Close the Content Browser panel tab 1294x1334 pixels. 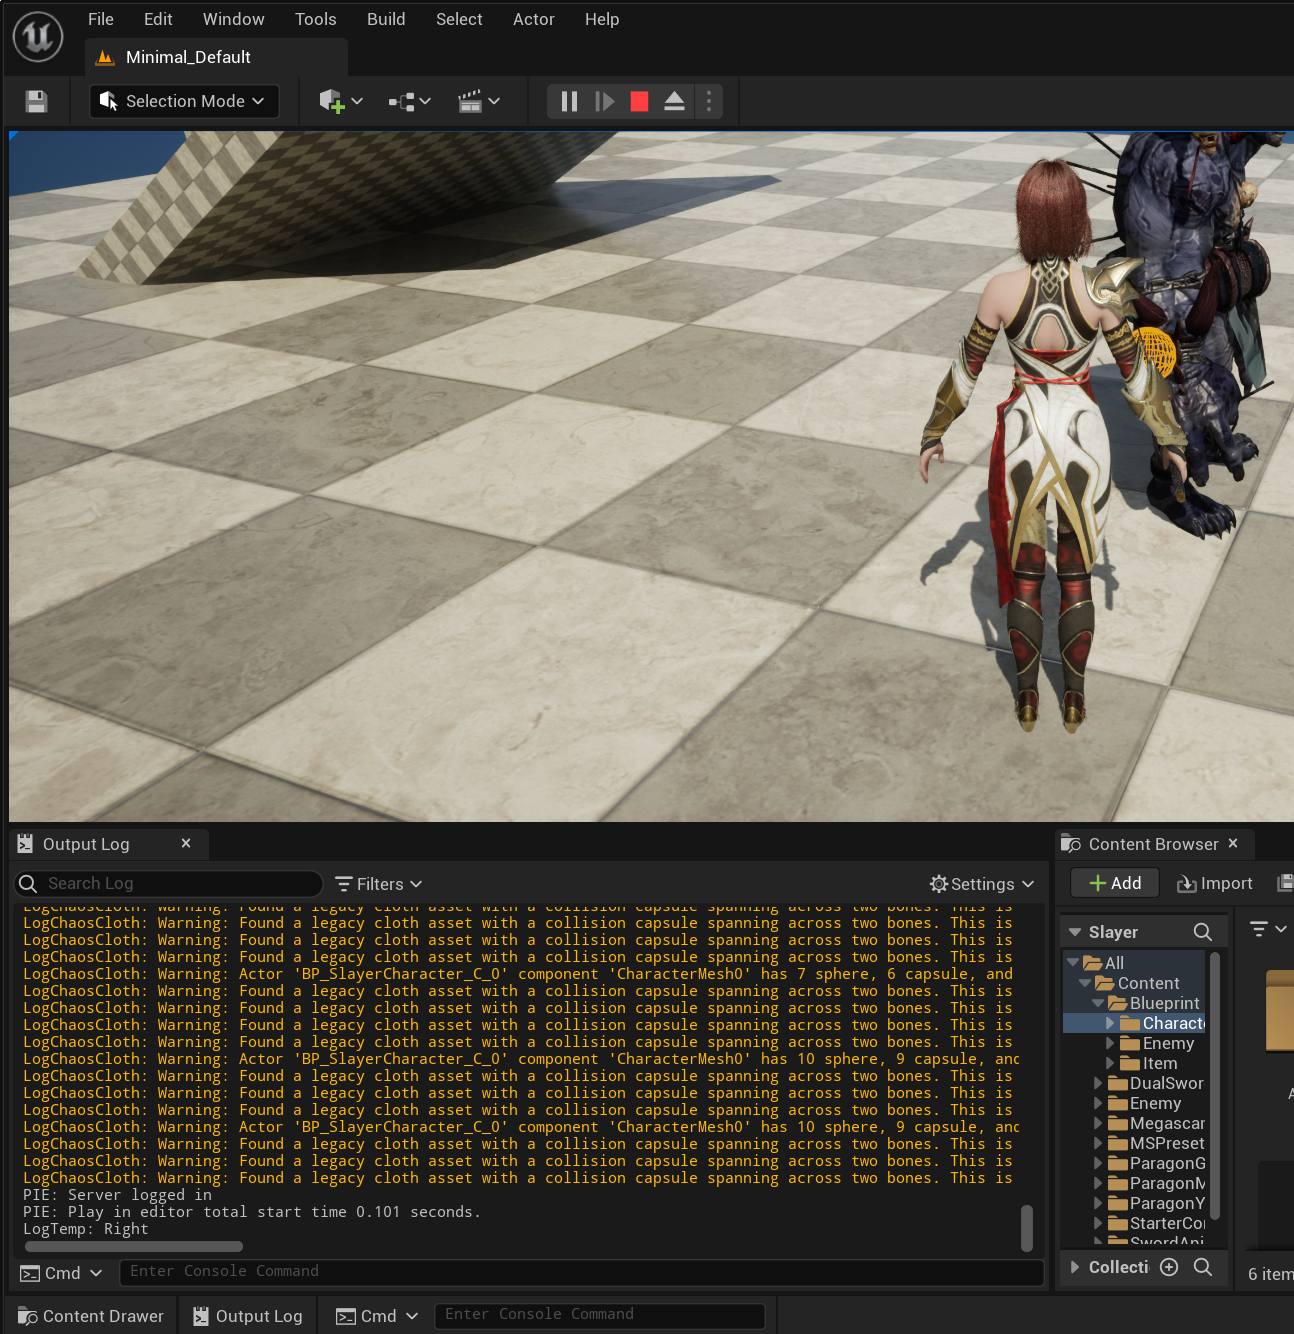1233,843
